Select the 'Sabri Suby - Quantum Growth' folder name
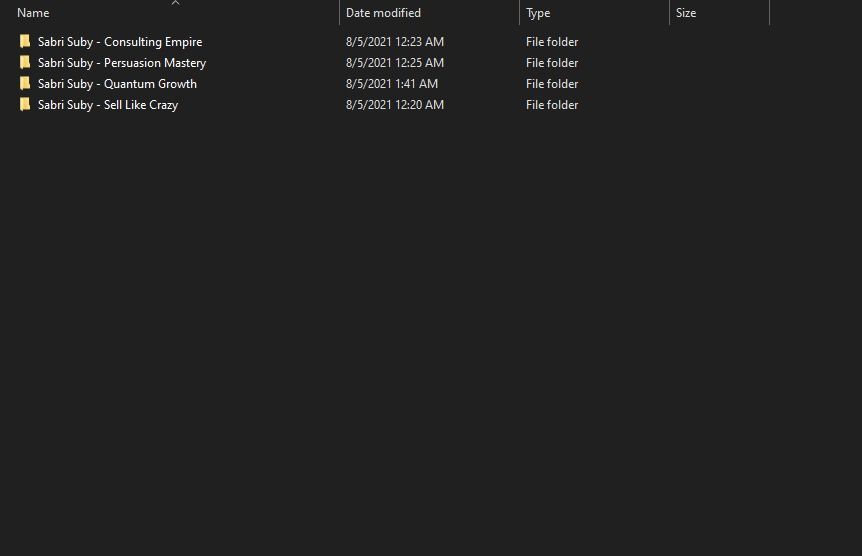 click(x=117, y=84)
